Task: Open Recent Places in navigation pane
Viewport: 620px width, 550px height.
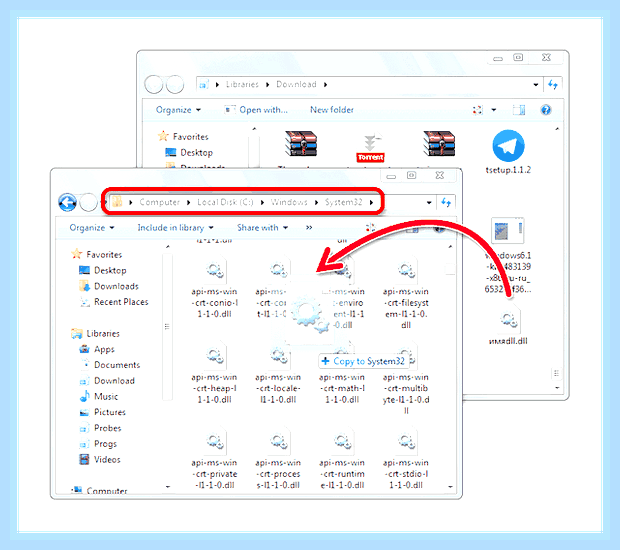Action: point(114,302)
